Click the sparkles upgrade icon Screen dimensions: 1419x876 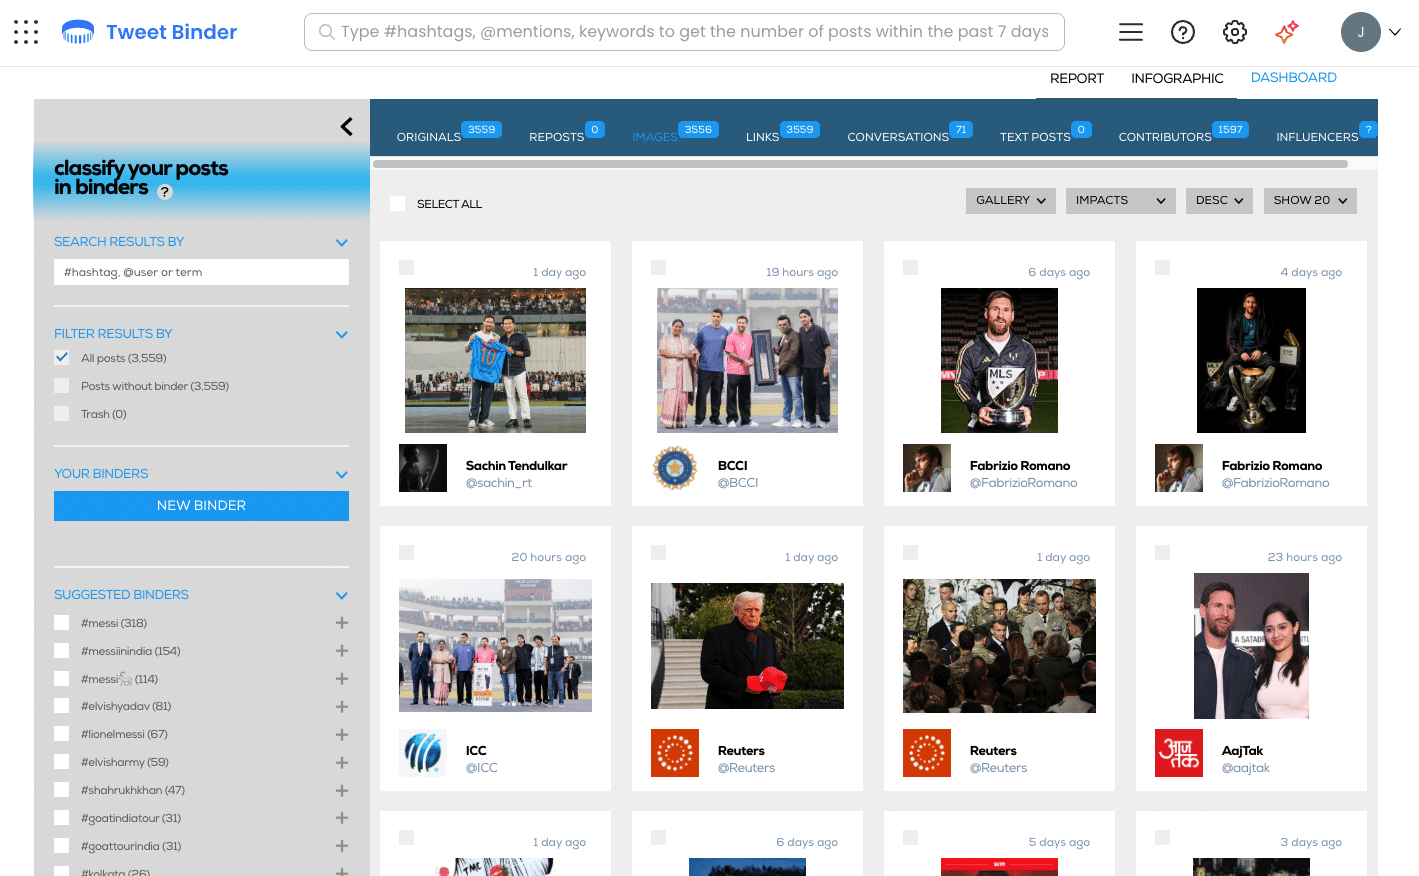coord(1286,31)
